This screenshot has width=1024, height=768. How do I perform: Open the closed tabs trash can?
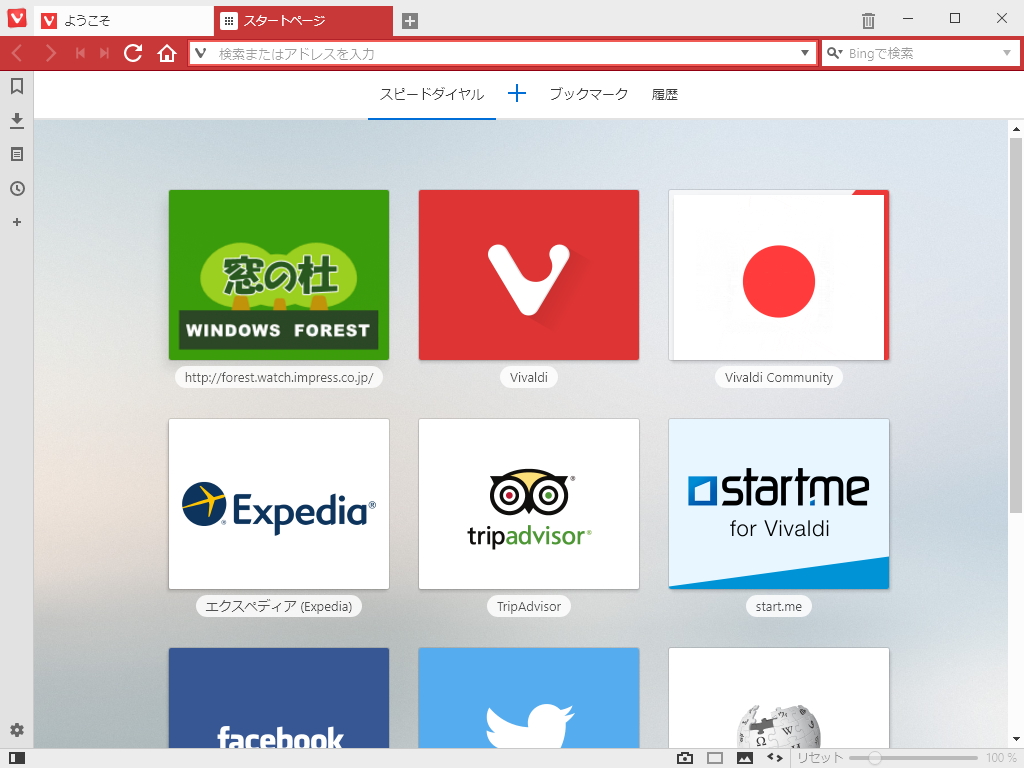[868, 21]
